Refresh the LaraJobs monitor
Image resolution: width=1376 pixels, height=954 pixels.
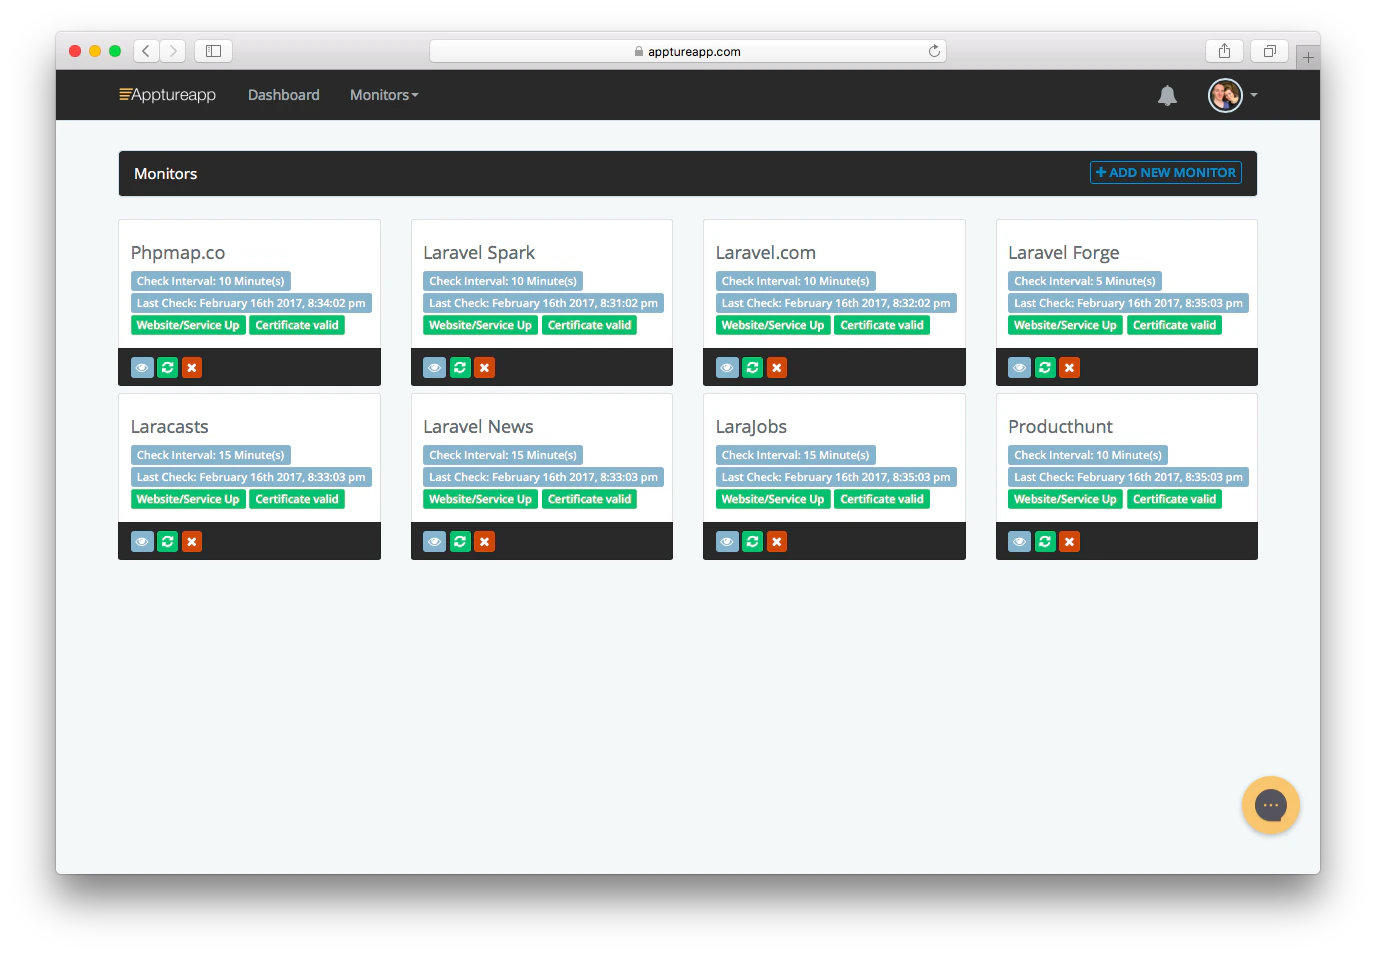[753, 542]
